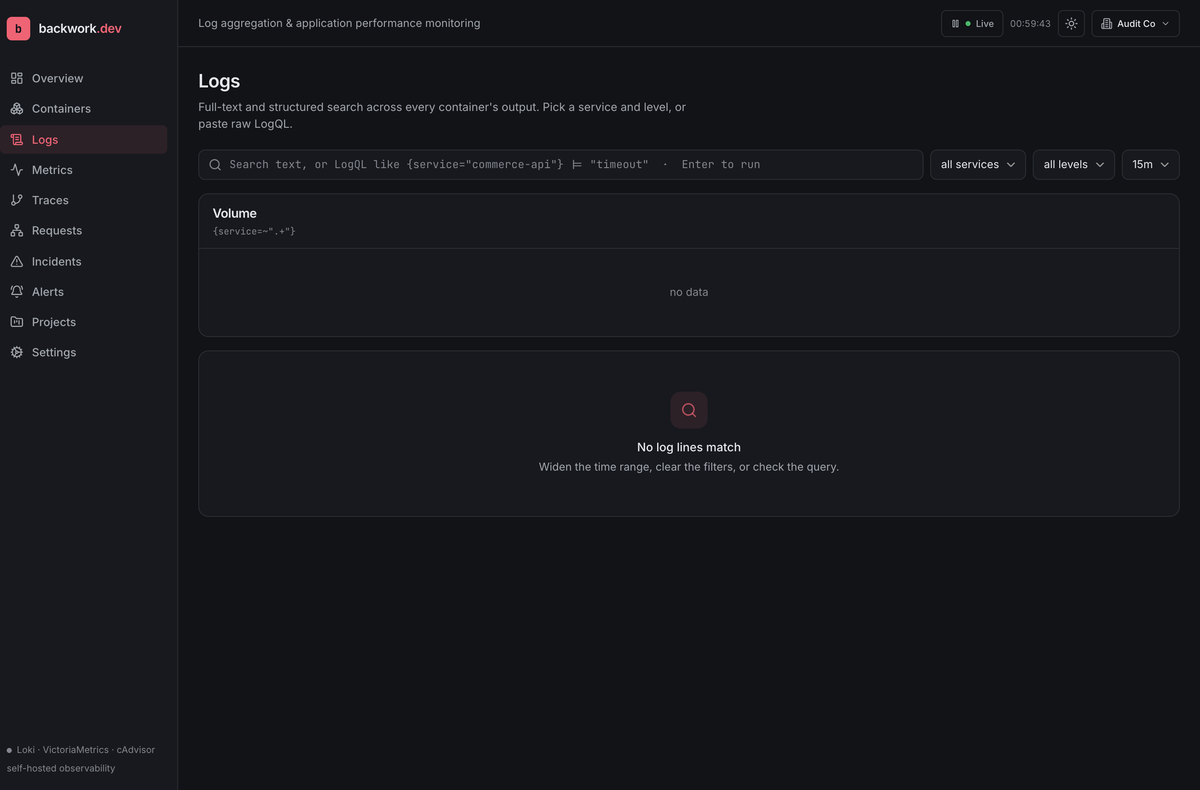Click the Log aggregation header subtitle

point(339,23)
